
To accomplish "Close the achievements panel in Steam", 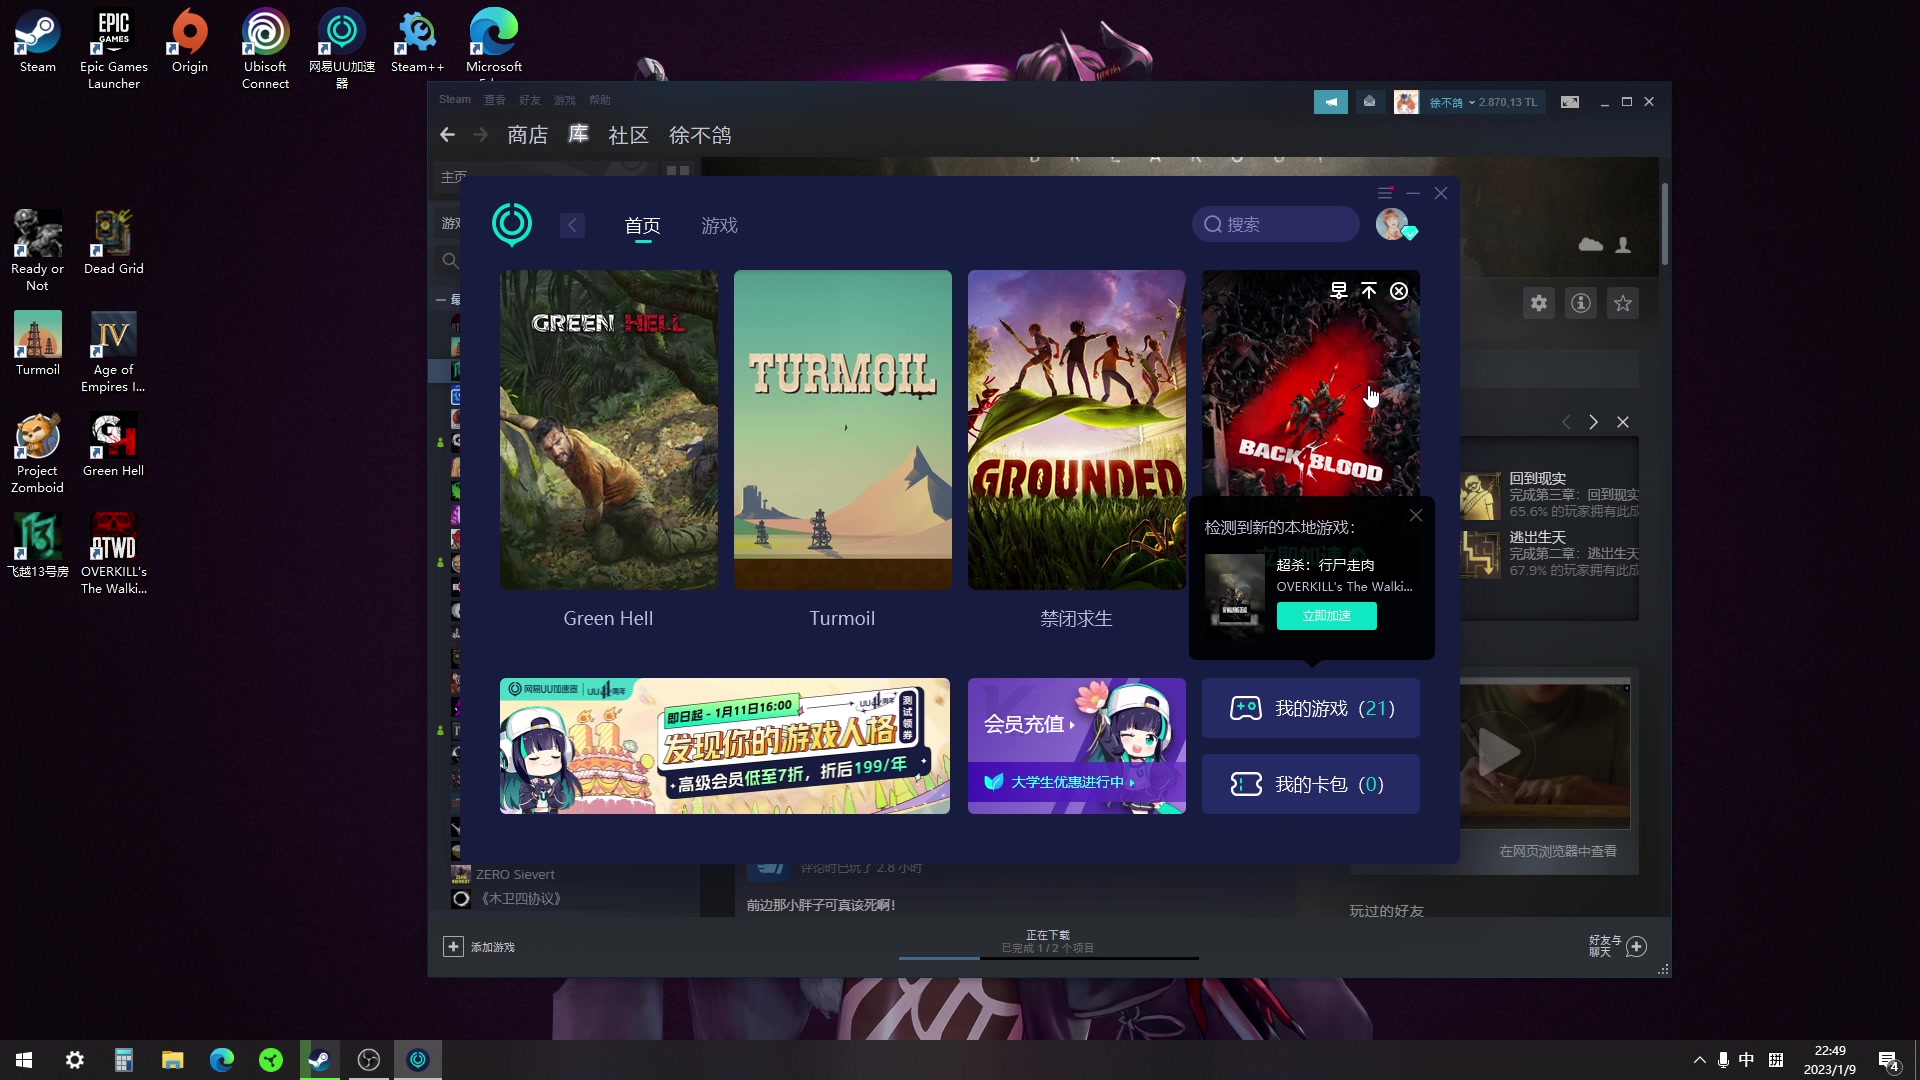I will [x=1623, y=423].
